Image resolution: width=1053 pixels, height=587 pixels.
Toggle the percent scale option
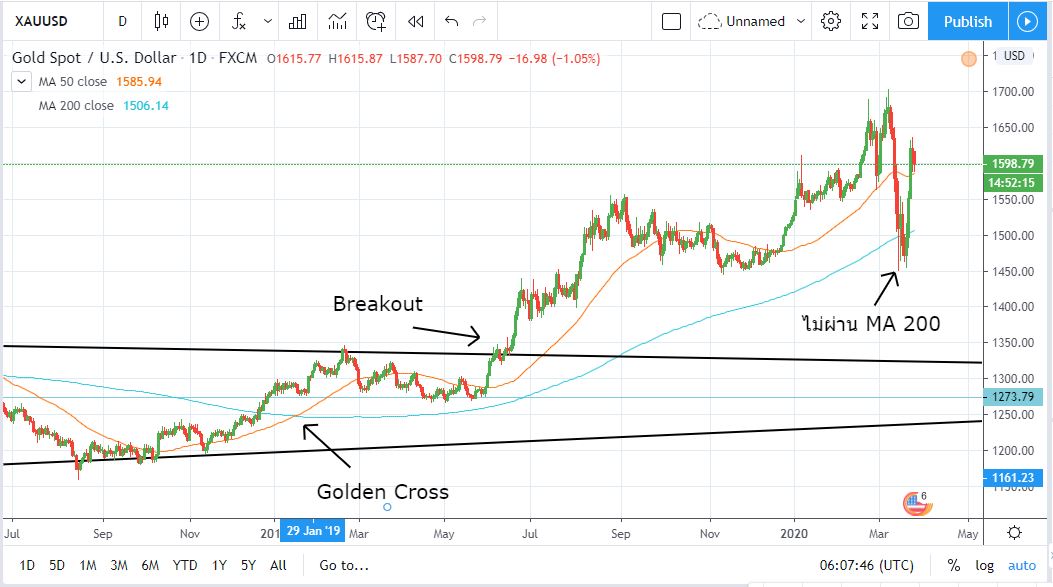953,566
